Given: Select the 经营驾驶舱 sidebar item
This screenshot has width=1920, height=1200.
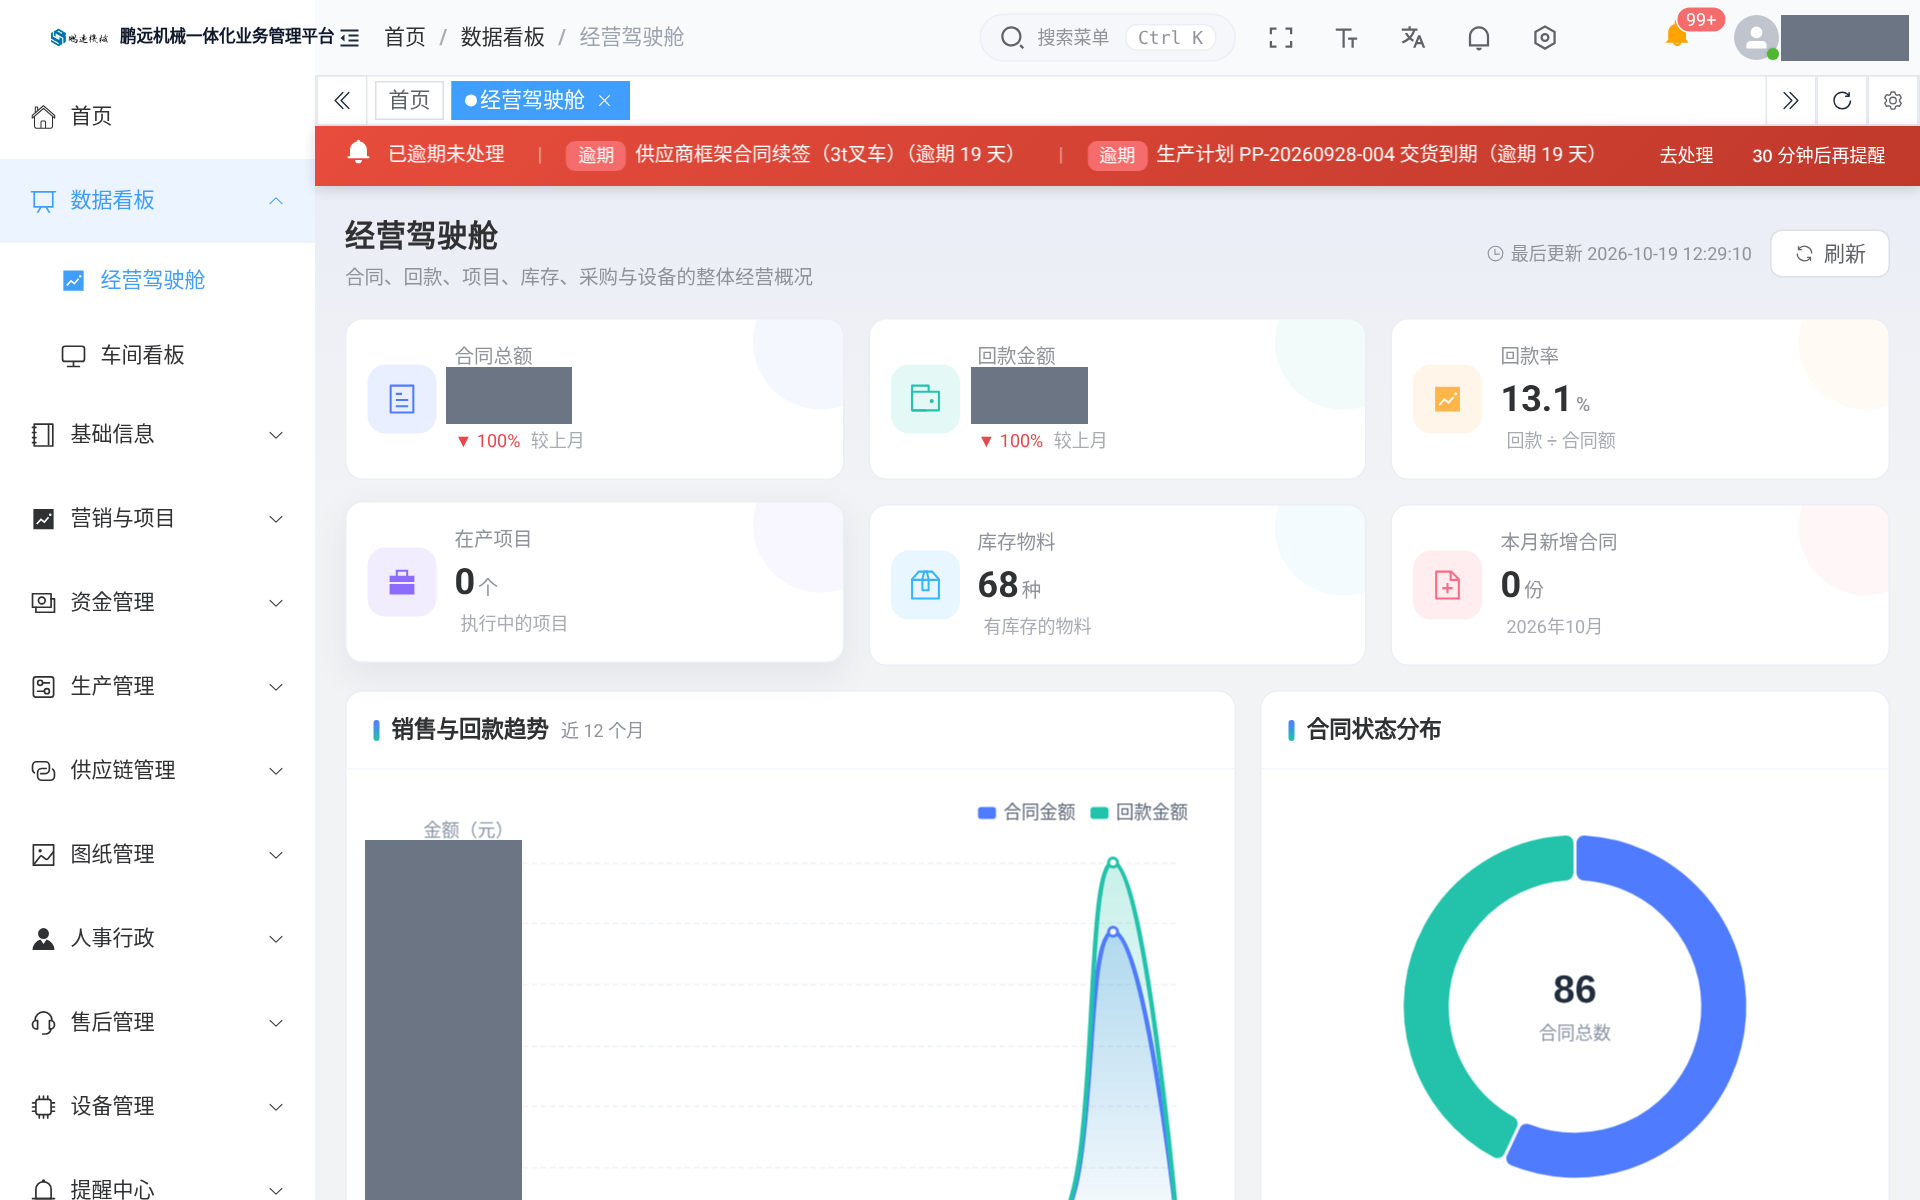Looking at the screenshot, I should 157,280.
